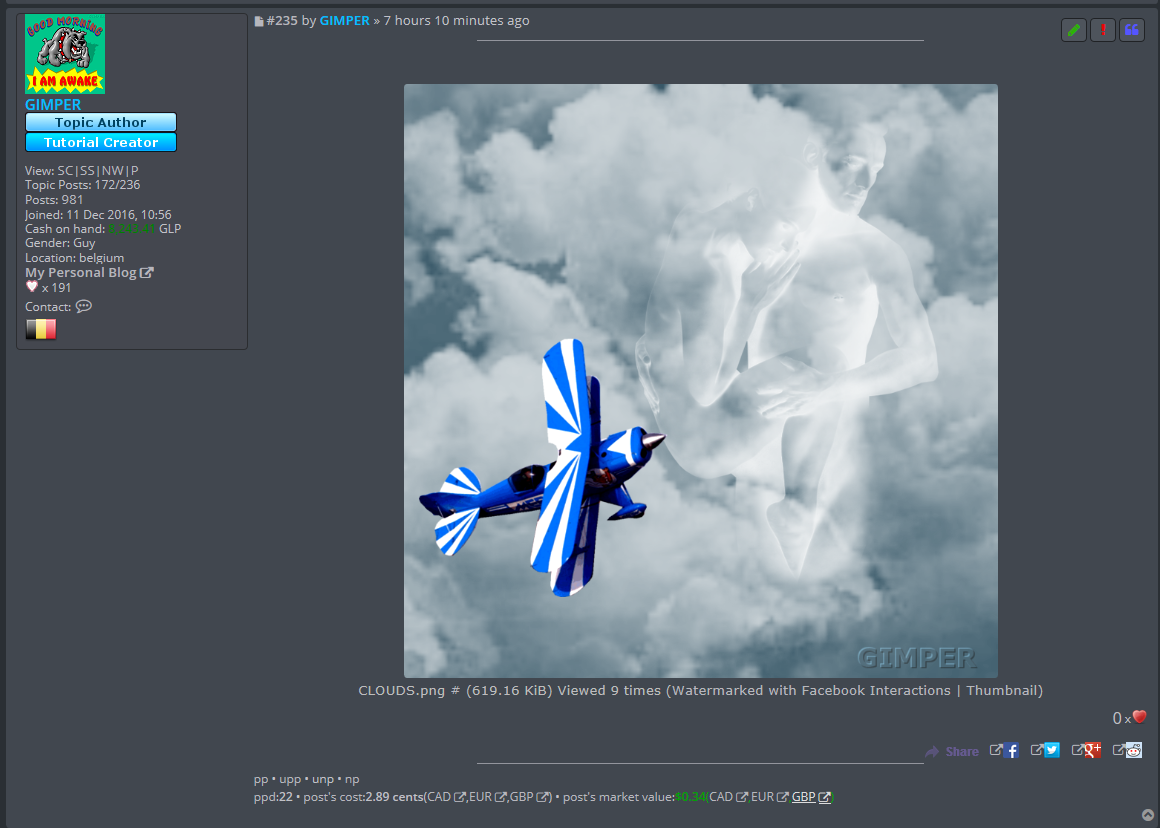Image resolution: width=1160 pixels, height=828 pixels.
Task: Go to the pp post link
Action: pyautogui.click(x=261, y=779)
